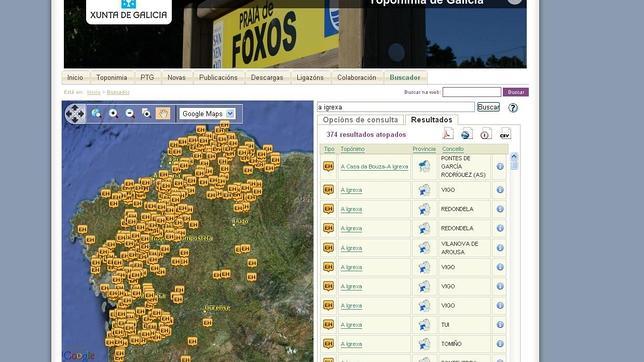The width and height of the screenshot is (644, 362).
Task: Select the zoom in magnifier tool
Action: coord(113,114)
